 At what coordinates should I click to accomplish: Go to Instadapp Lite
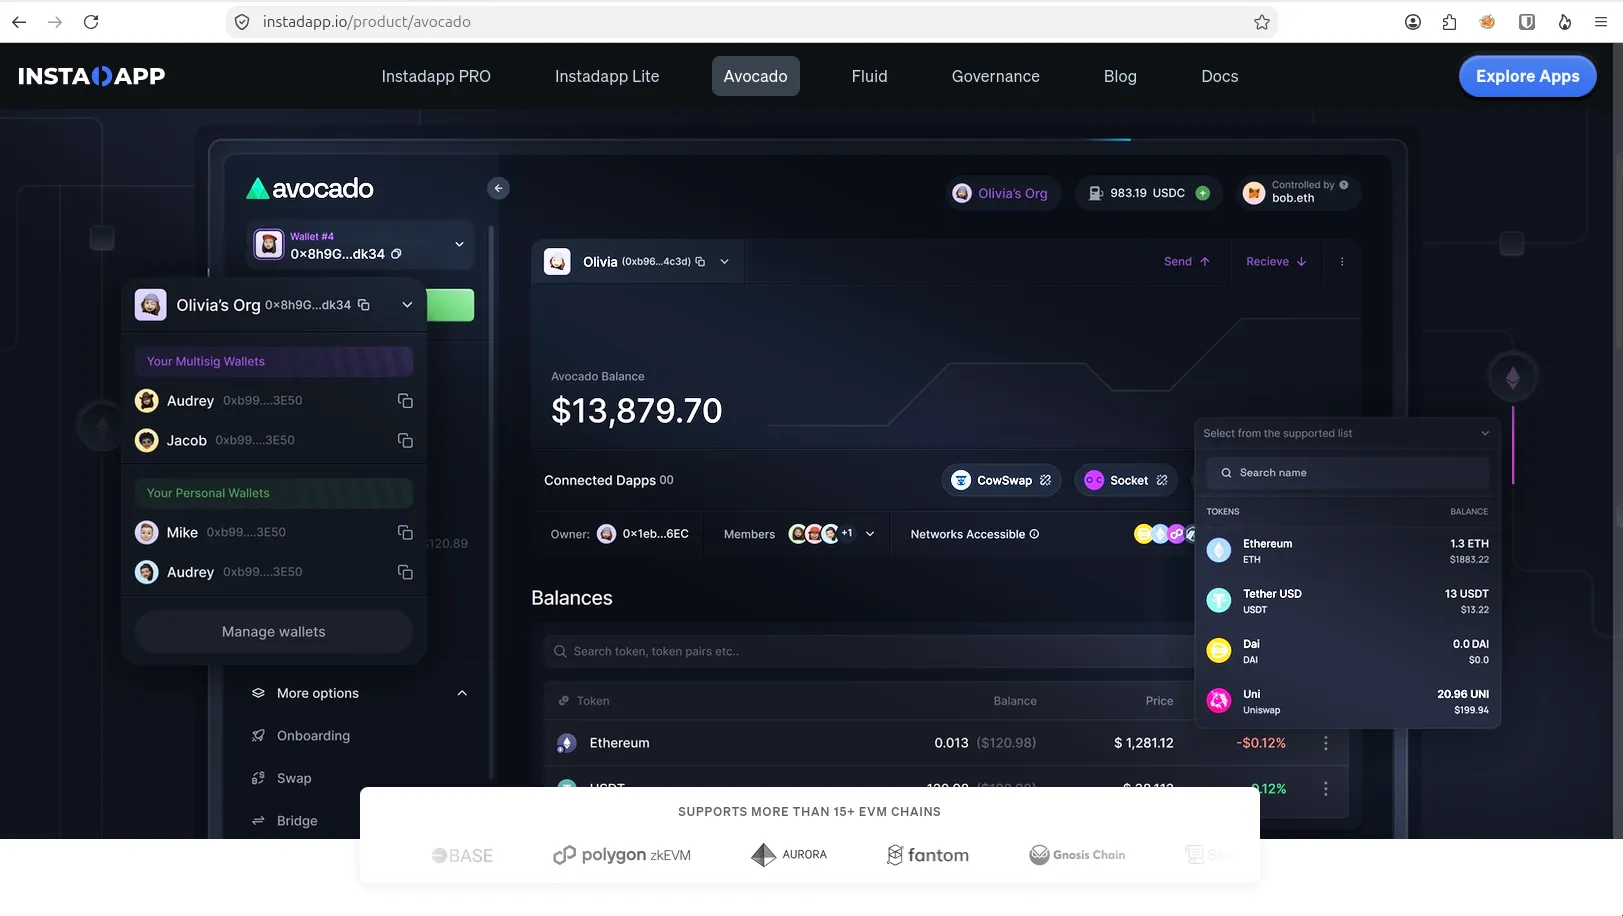coord(607,76)
